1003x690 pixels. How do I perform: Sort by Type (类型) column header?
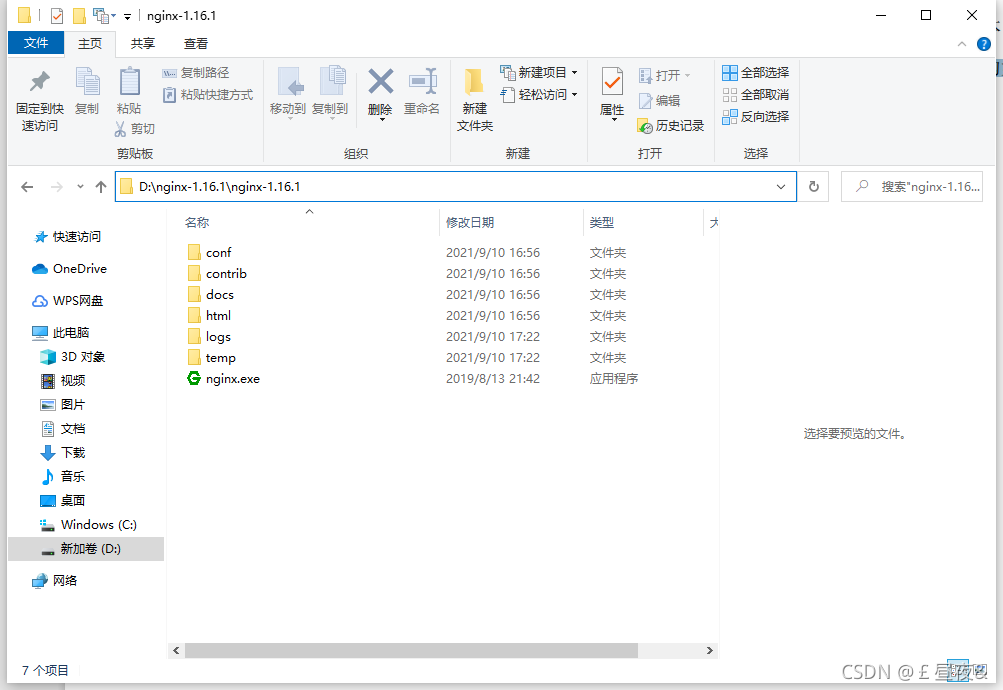[602, 223]
